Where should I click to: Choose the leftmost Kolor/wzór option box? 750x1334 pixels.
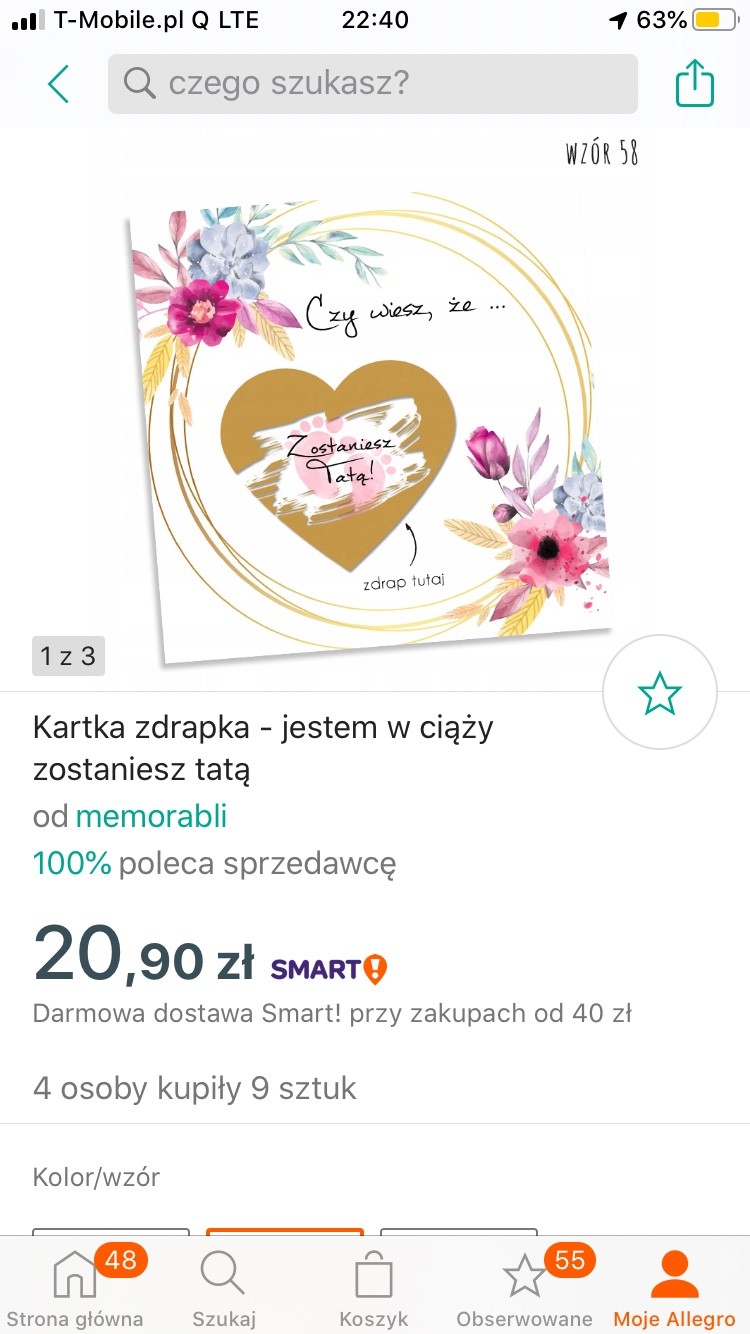point(111,1232)
